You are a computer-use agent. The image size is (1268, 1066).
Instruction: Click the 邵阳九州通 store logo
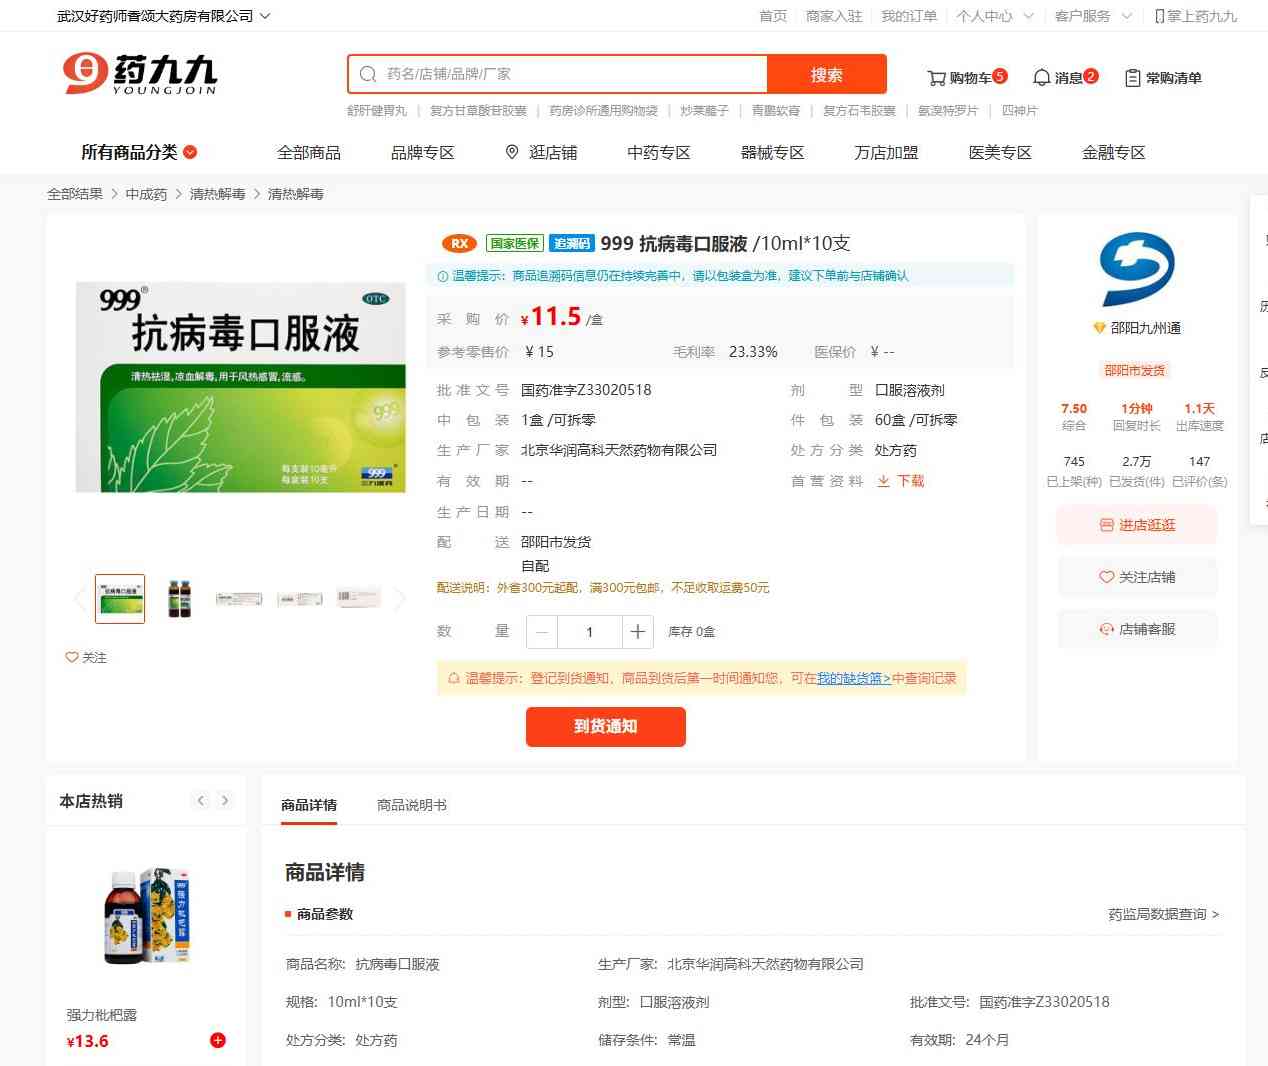1137,269
